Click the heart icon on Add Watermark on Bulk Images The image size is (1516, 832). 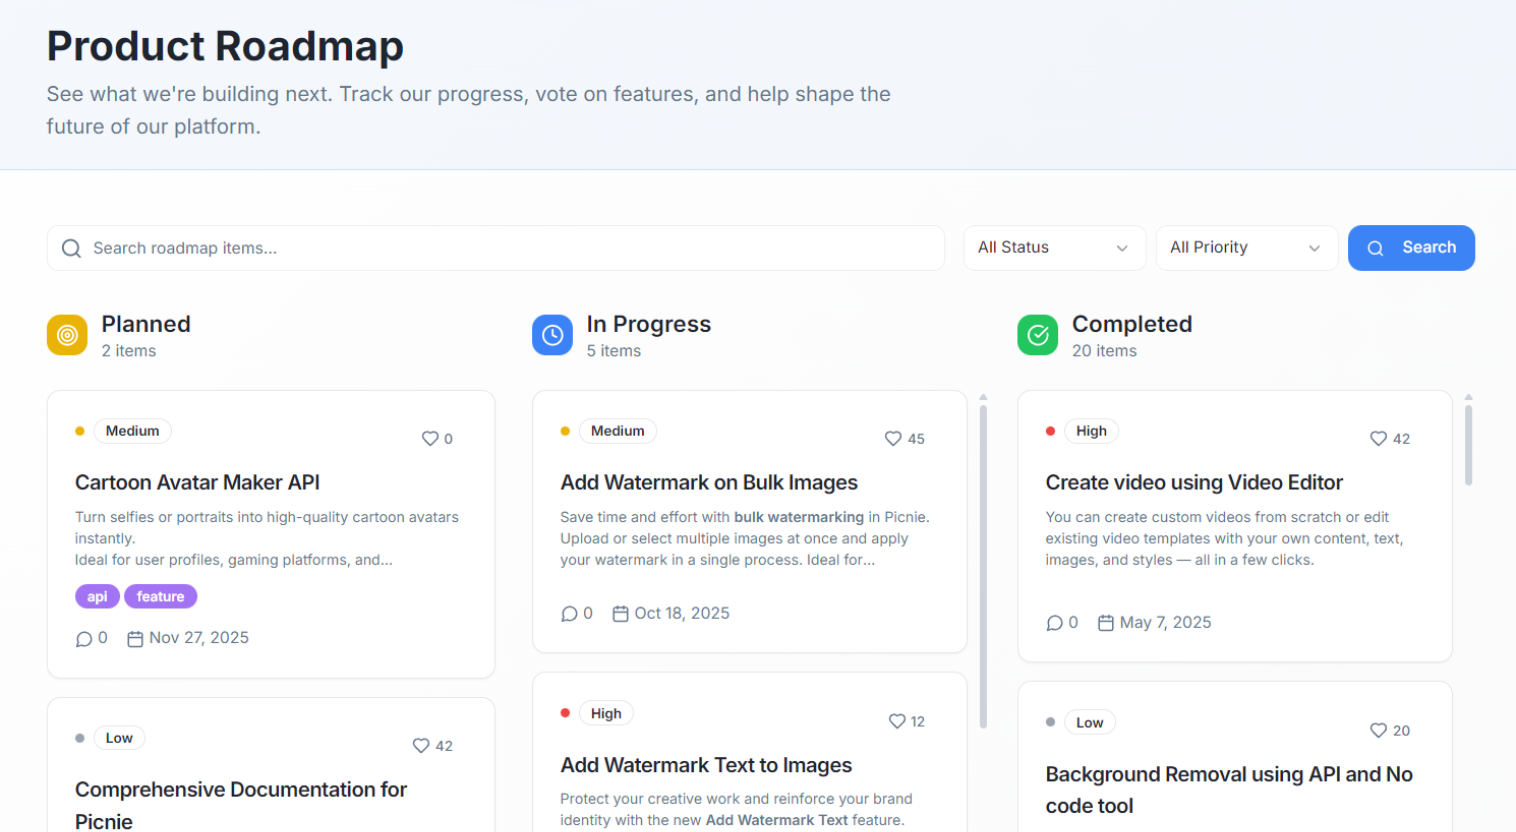click(892, 438)
